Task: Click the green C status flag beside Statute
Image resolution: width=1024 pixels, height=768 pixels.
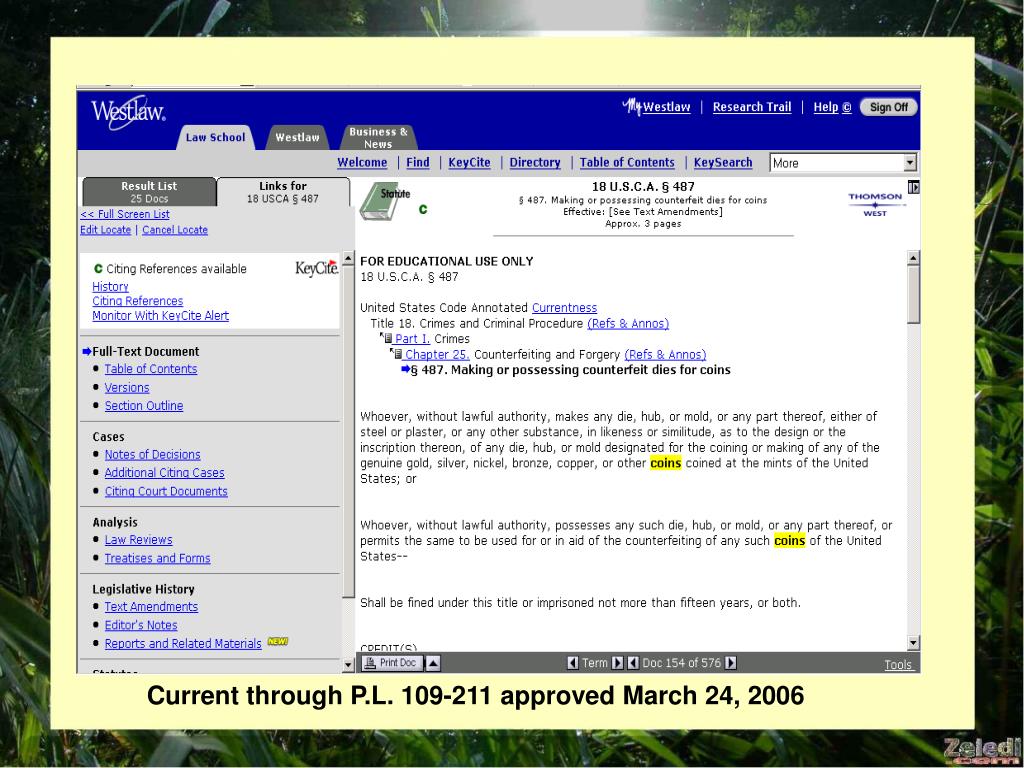Action: click(x=423, y=209)
